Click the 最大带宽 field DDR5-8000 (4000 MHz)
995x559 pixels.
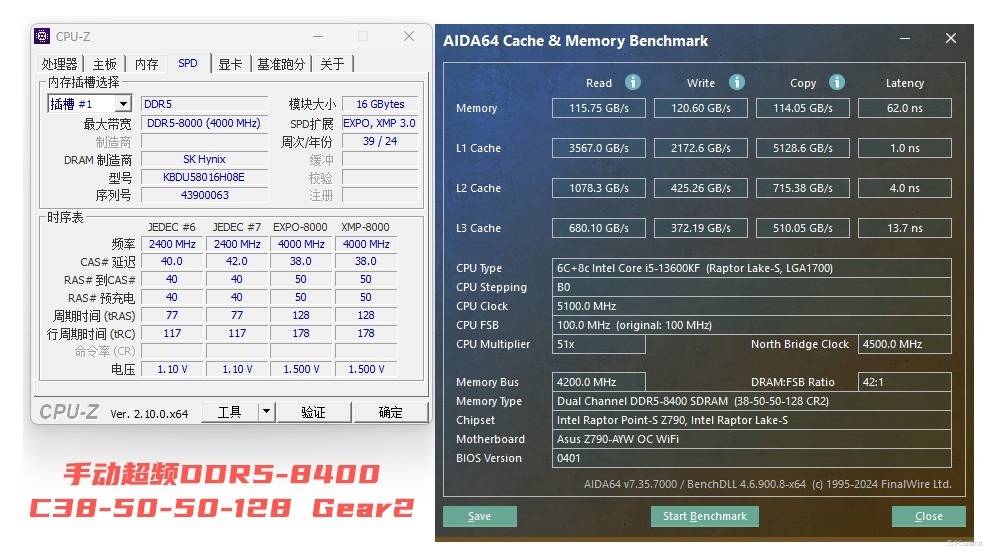(x=204, y=123)
